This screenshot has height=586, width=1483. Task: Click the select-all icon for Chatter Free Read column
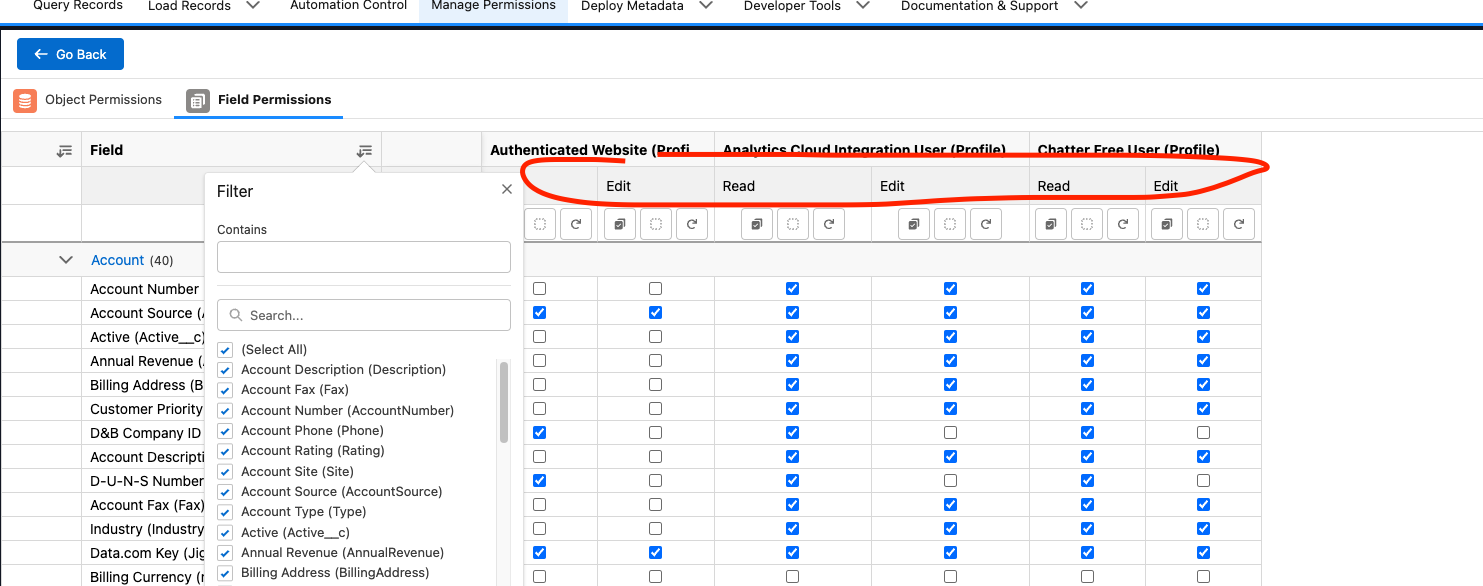click(x=1050, y=223)
